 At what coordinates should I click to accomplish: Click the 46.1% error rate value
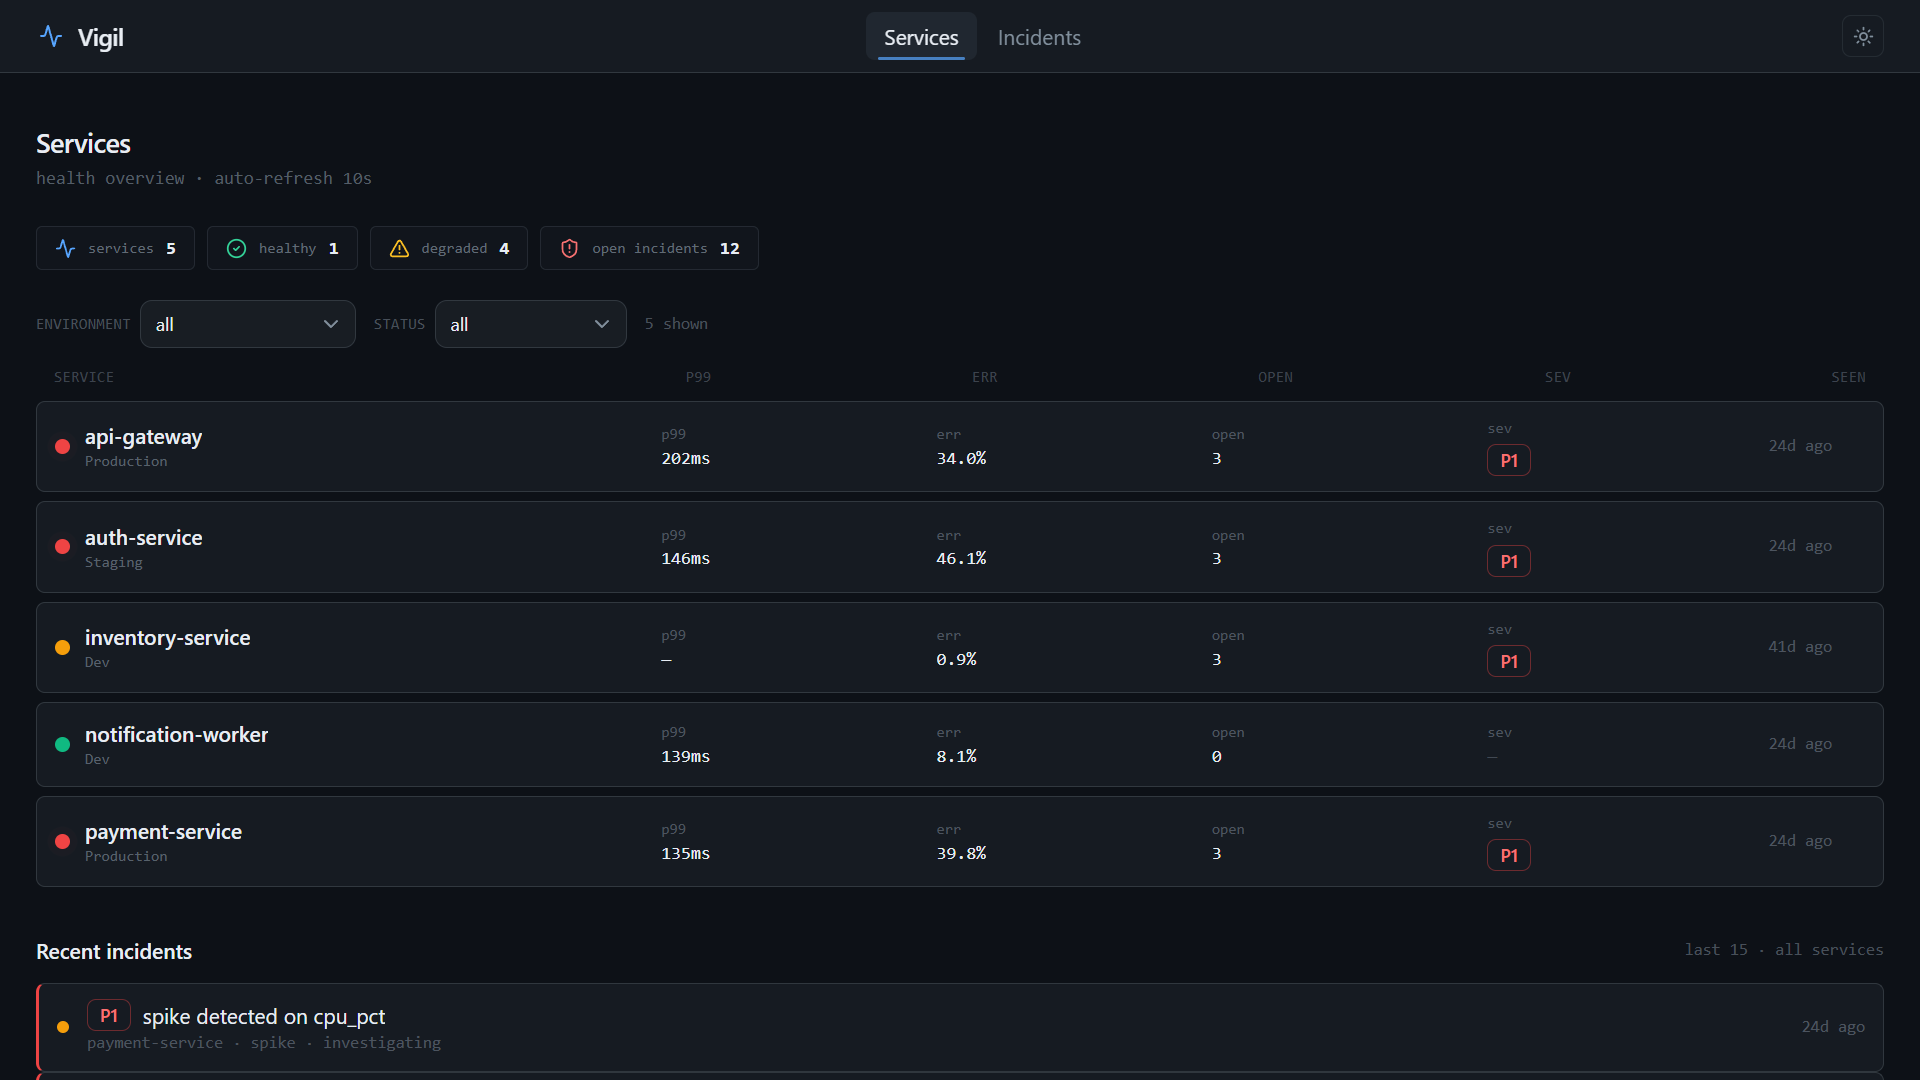(961, 559)
